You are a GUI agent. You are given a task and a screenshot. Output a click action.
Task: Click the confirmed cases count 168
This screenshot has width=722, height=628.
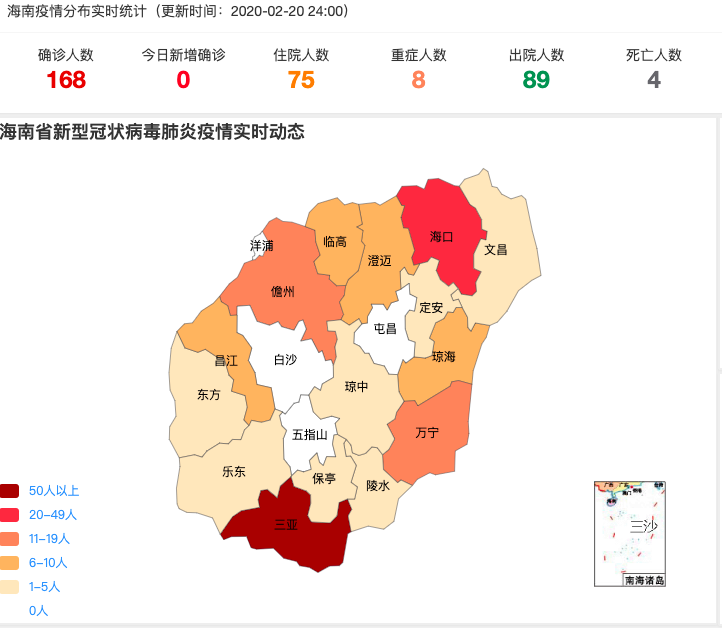point(66,80)
